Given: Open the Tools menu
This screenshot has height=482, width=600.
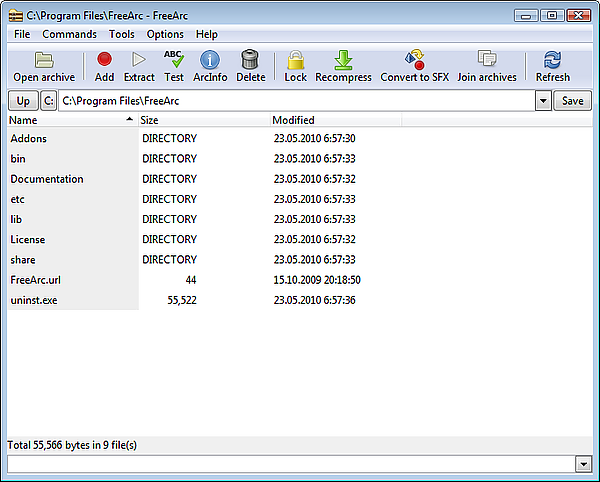Looking at the screenshot, I should pos(122,34).
